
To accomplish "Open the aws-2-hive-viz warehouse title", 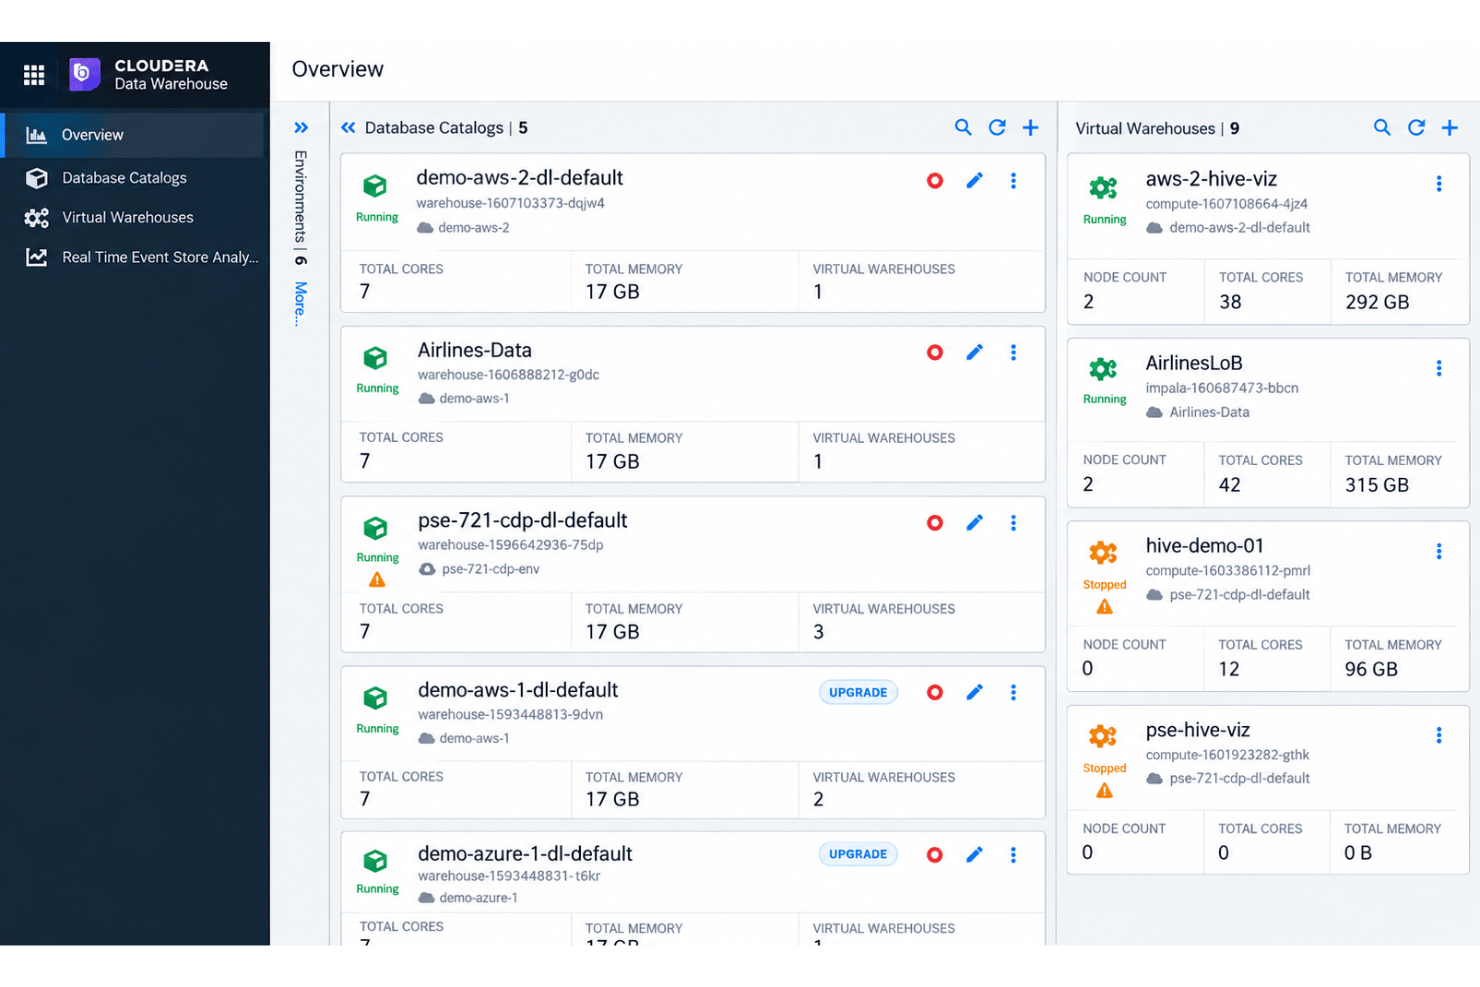I will (1211, 179).
